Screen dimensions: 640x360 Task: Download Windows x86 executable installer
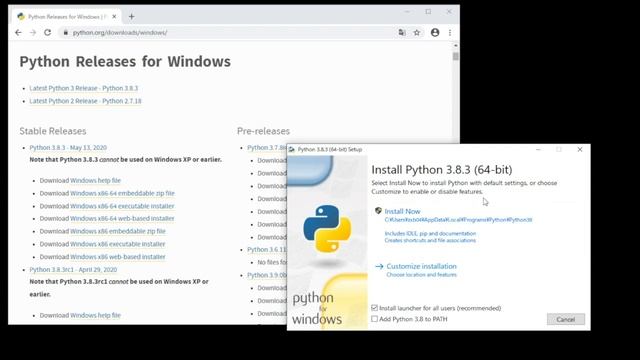click(x=118, y=244)
